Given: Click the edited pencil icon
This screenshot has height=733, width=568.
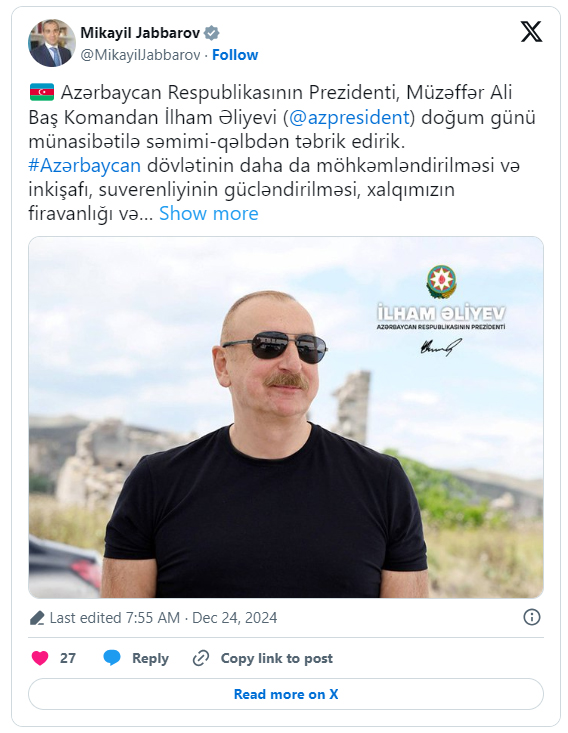Looking at the screenshot, I should pos(37,618).
